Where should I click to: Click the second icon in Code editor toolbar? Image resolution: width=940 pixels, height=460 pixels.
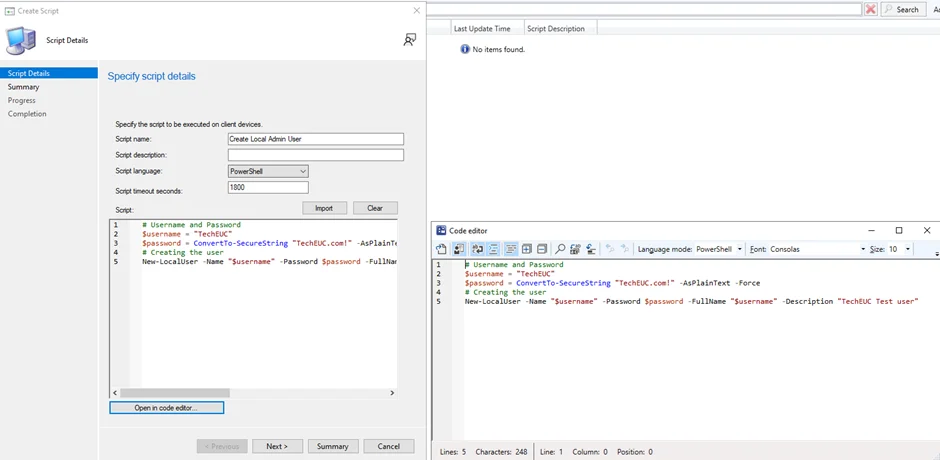[459, 249]
